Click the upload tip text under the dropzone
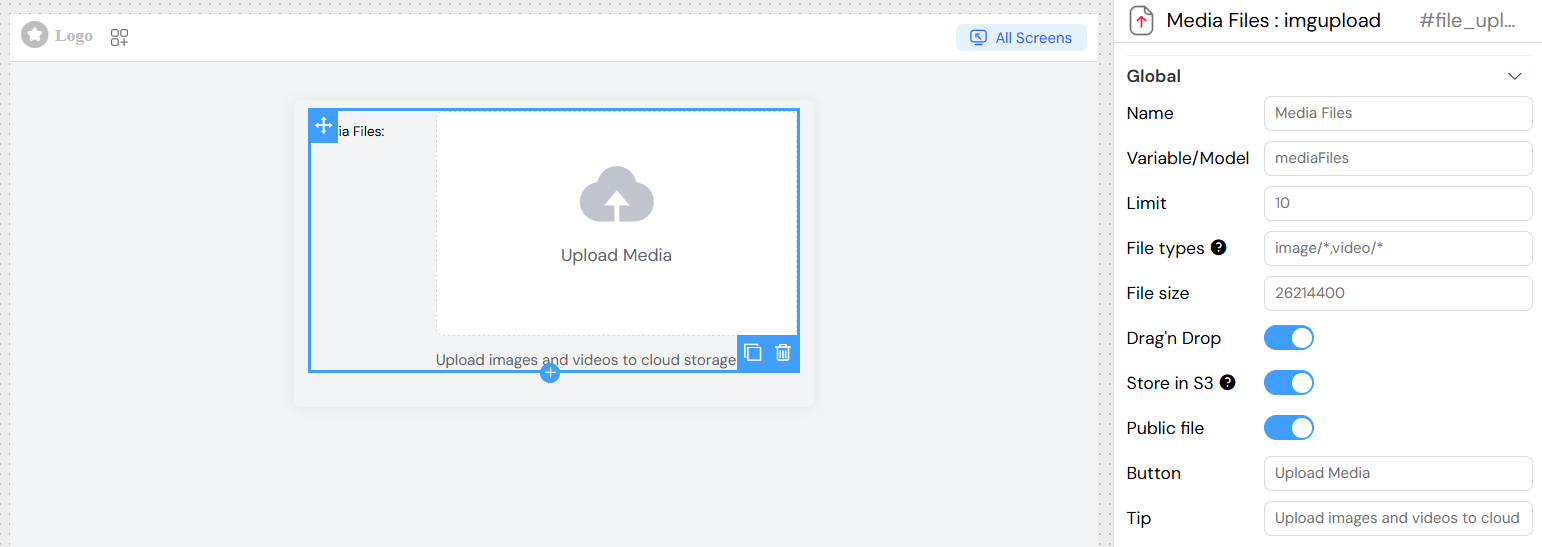The image size is (1542, 547). click(x=586, y=360)
